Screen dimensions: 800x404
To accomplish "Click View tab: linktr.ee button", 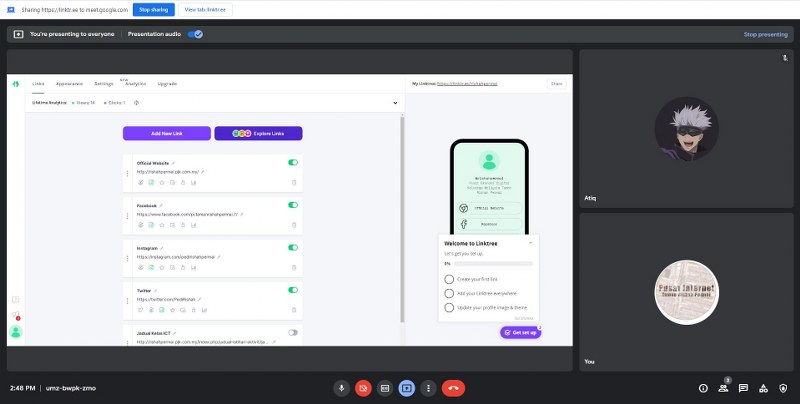I will tap(205, 10).
